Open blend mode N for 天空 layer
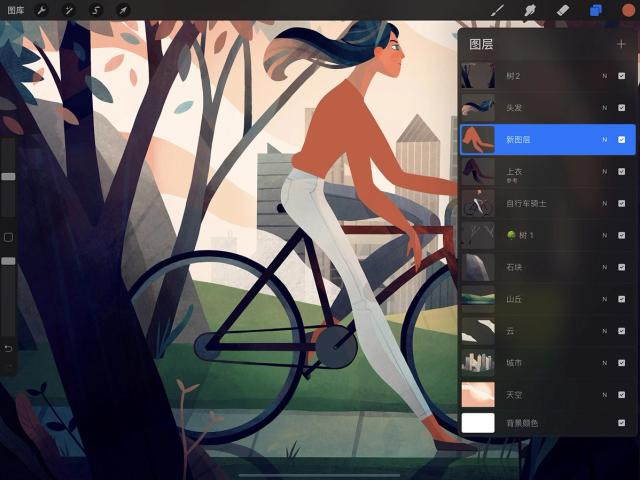 tap(604, 395)
